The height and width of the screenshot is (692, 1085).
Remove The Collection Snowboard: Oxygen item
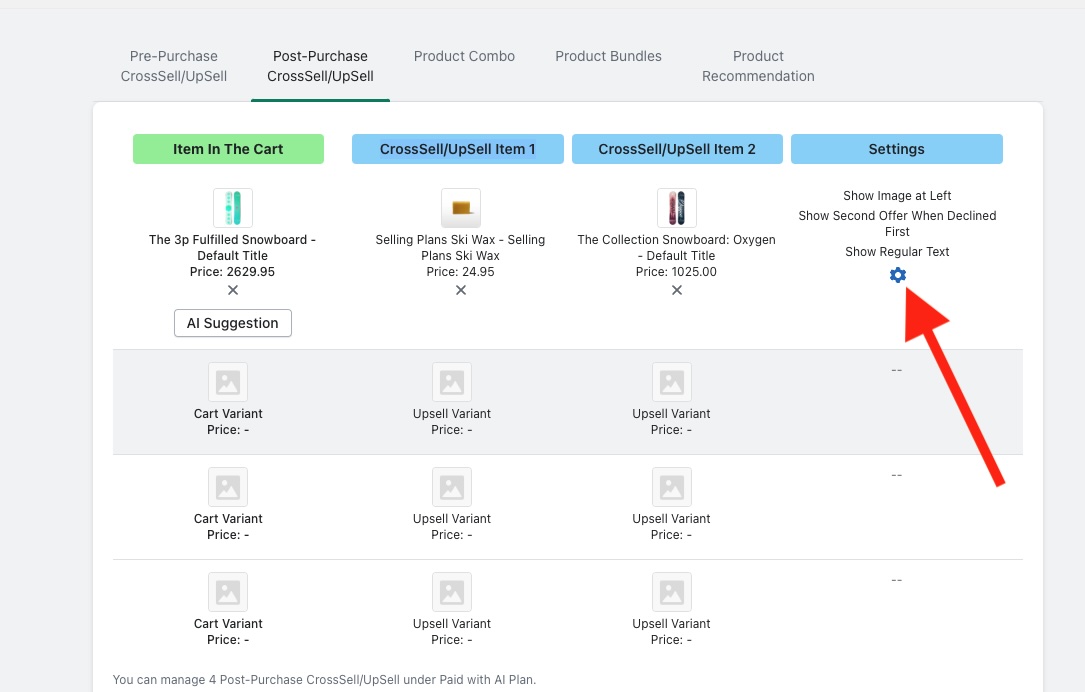click(677, 290)
